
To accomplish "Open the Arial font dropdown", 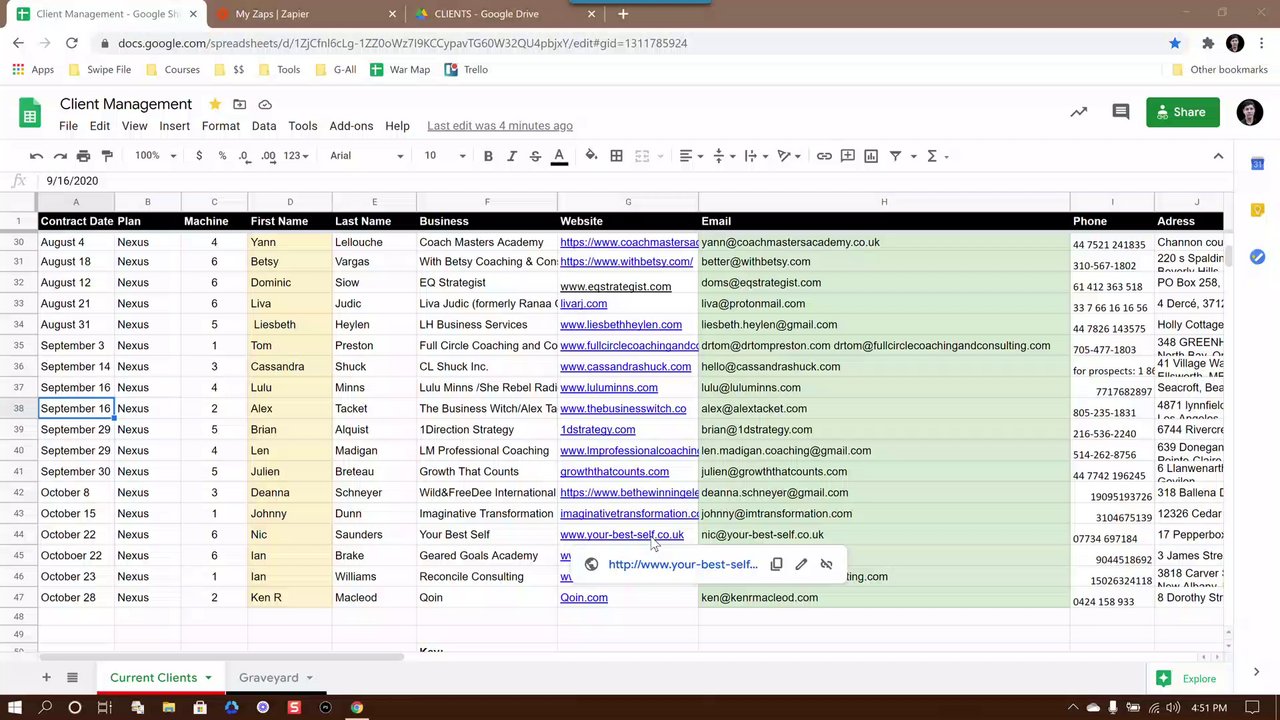I will click(x=366, y=156).
